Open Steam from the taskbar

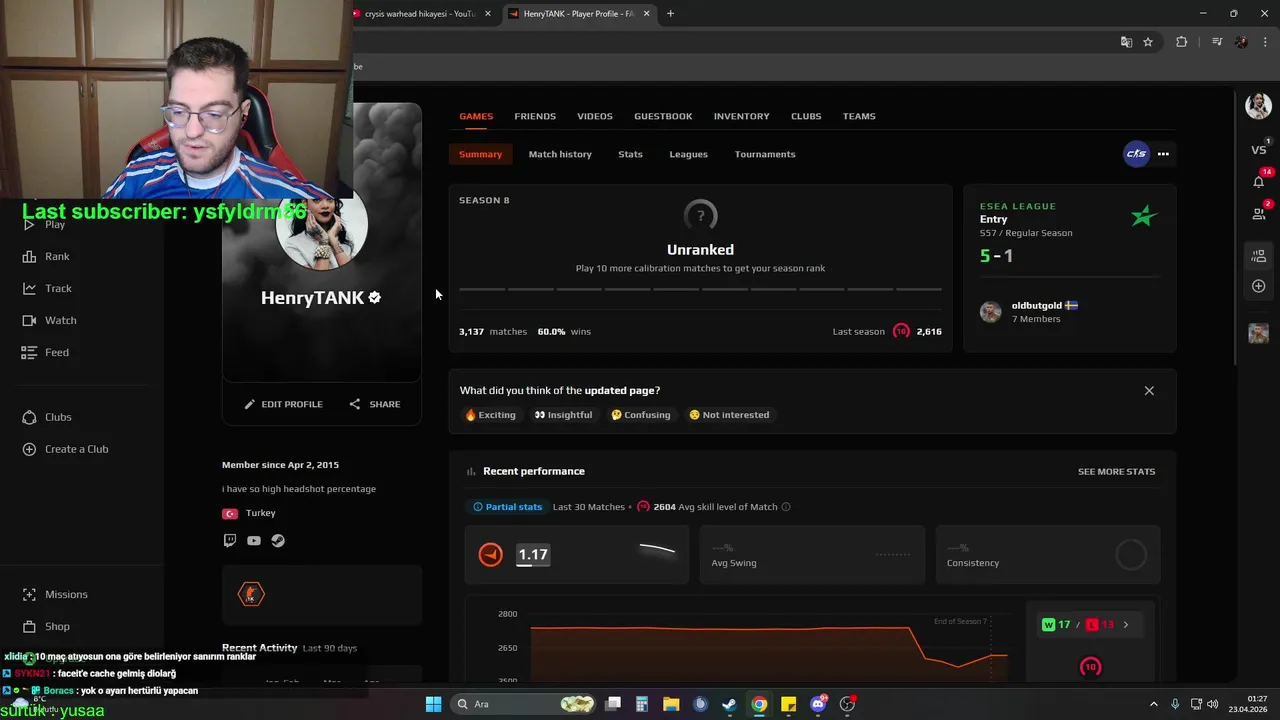coord(729,704)
